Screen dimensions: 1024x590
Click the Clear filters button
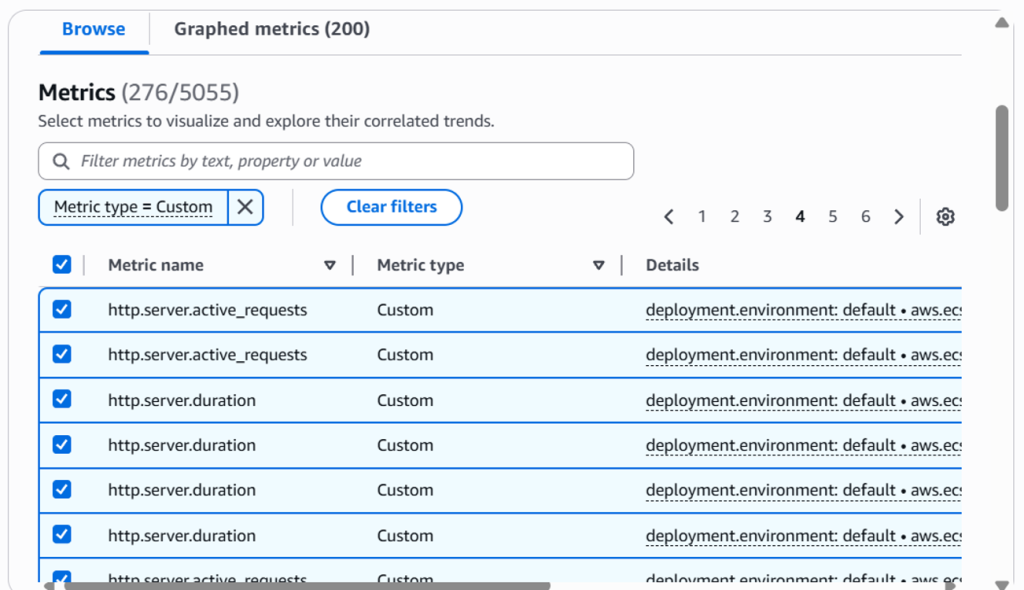(x=391, y=207)
